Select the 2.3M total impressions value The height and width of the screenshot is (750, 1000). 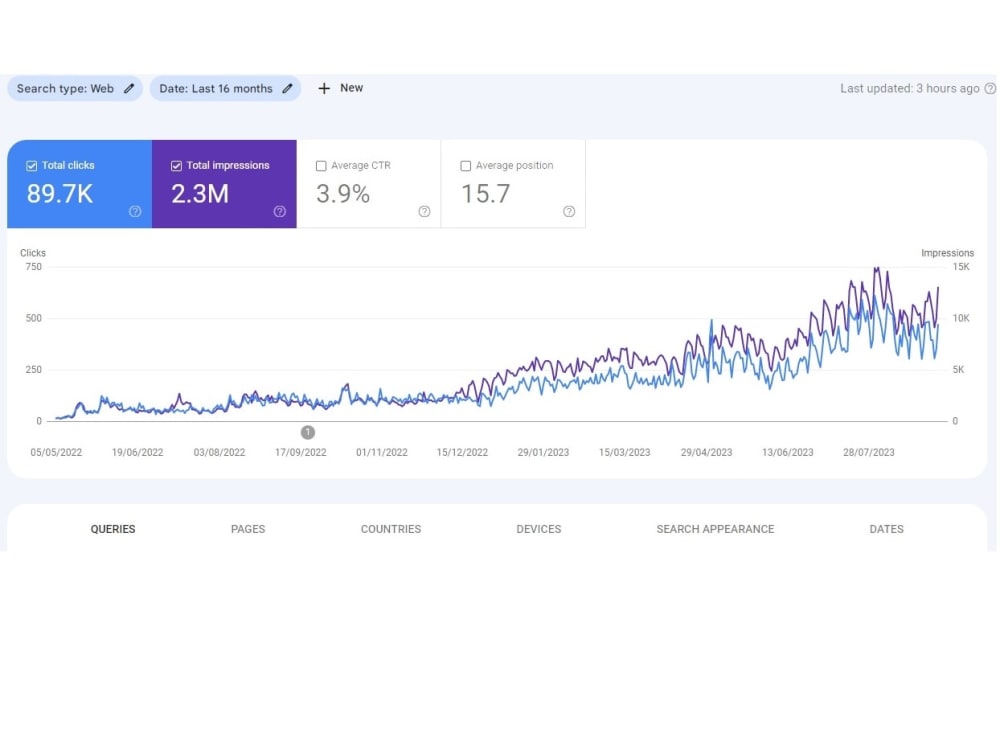pyautogui.click(x=200, y=194)
